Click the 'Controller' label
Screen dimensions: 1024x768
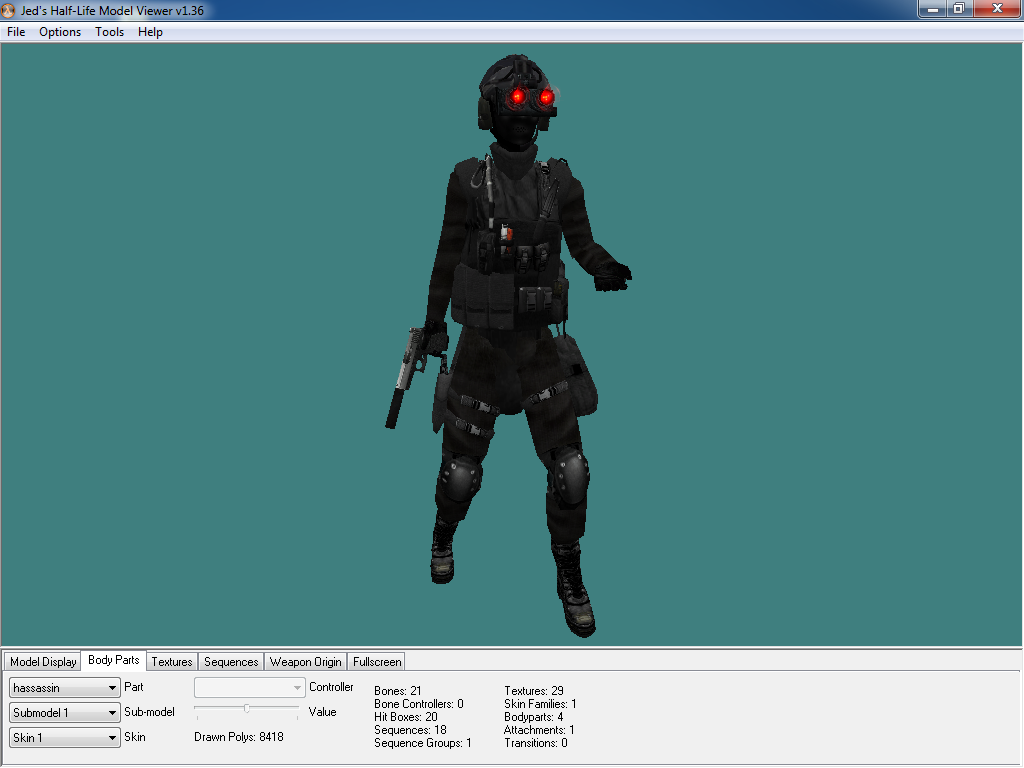(x=331, y=687)
